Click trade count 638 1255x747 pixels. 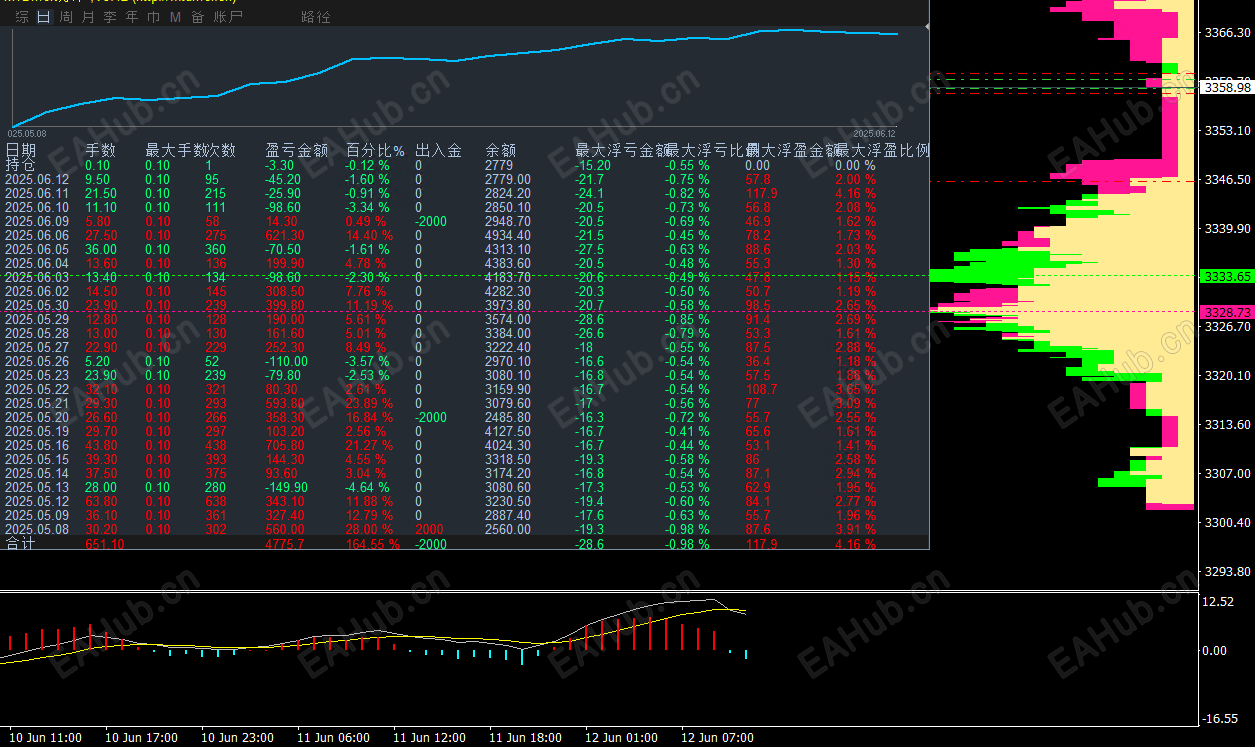(216, 501)
